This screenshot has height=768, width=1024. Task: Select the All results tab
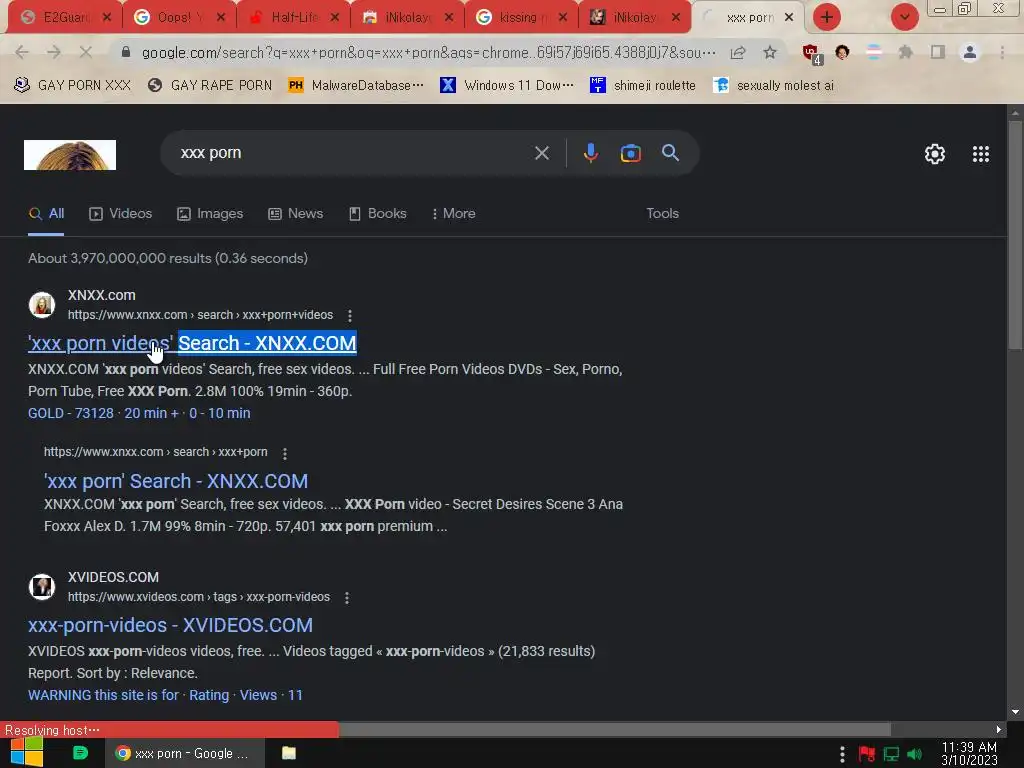click(46, 214)
